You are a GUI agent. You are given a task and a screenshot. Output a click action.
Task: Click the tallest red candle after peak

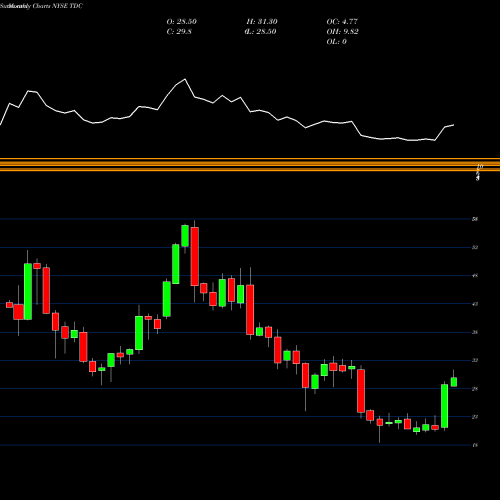tap(195, 256)
